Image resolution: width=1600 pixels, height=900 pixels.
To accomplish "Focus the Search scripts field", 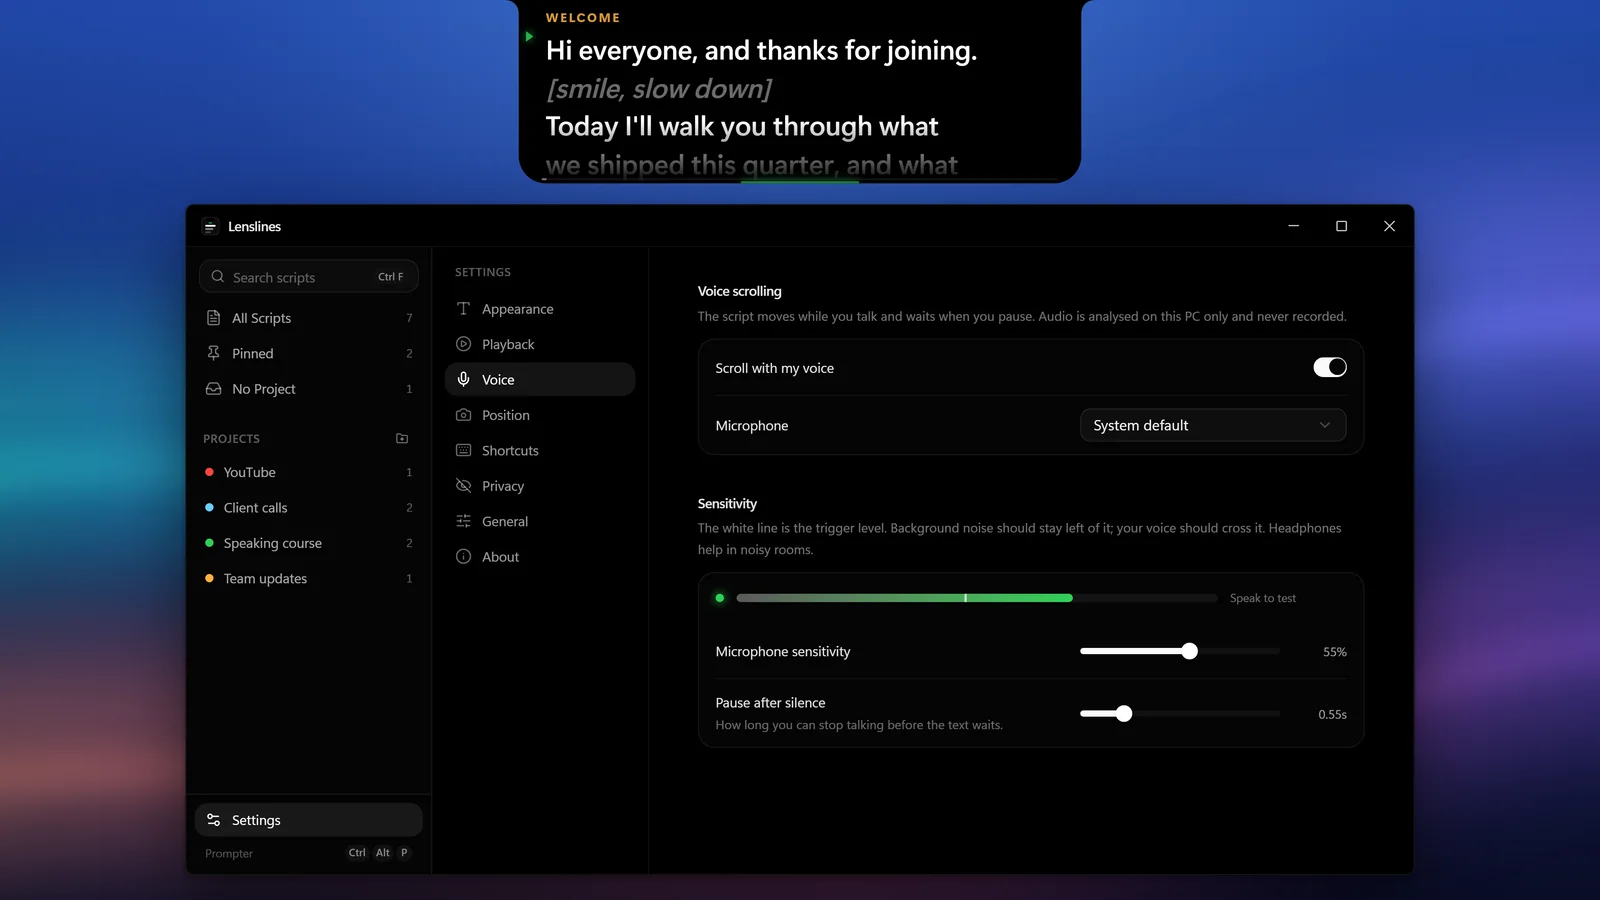I will [x=309, y=277].
